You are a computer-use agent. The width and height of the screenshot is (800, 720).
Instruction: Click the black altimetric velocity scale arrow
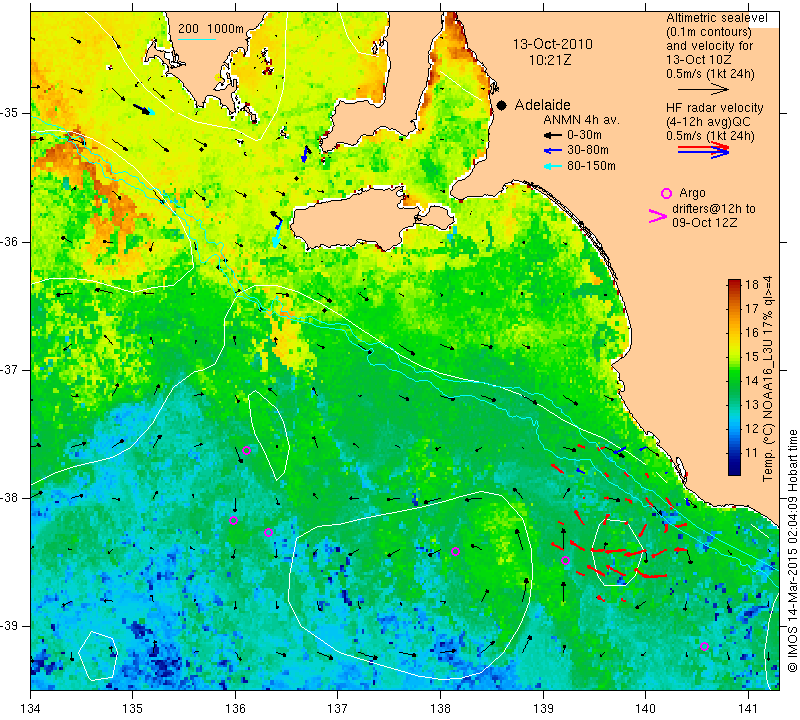703,89
